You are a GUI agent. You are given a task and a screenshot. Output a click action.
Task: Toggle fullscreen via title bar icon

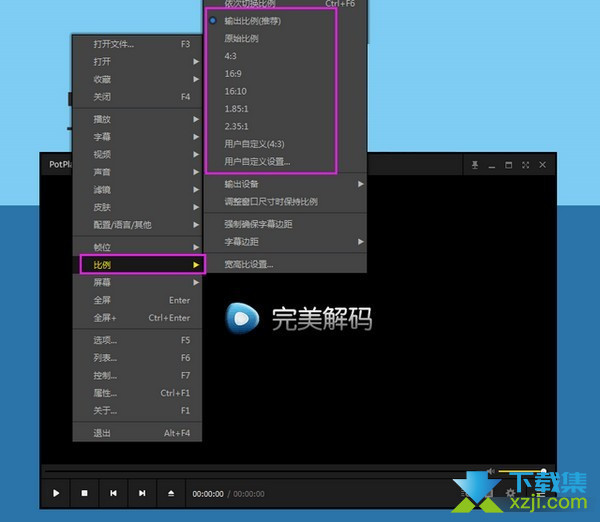(525, 165)
